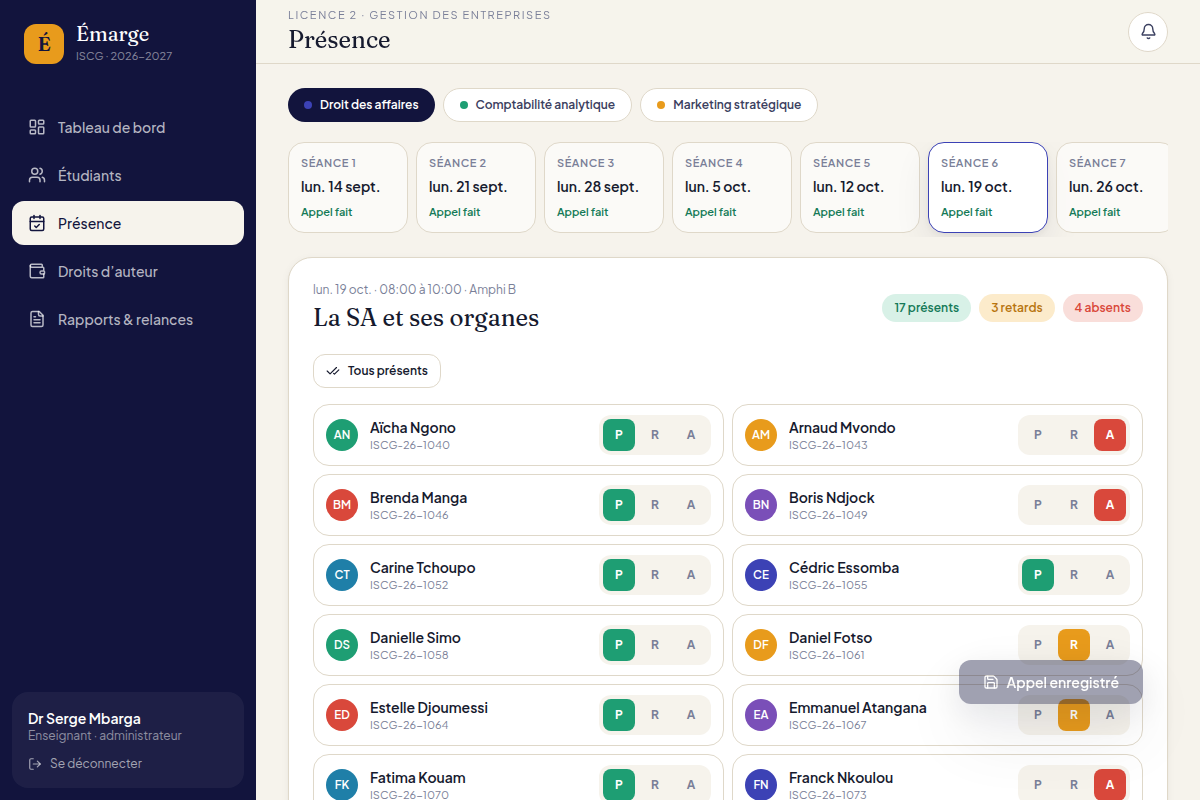Click the logout arrow icon
The height and width of the screenshot is (800, 1200).
(35, 763)
